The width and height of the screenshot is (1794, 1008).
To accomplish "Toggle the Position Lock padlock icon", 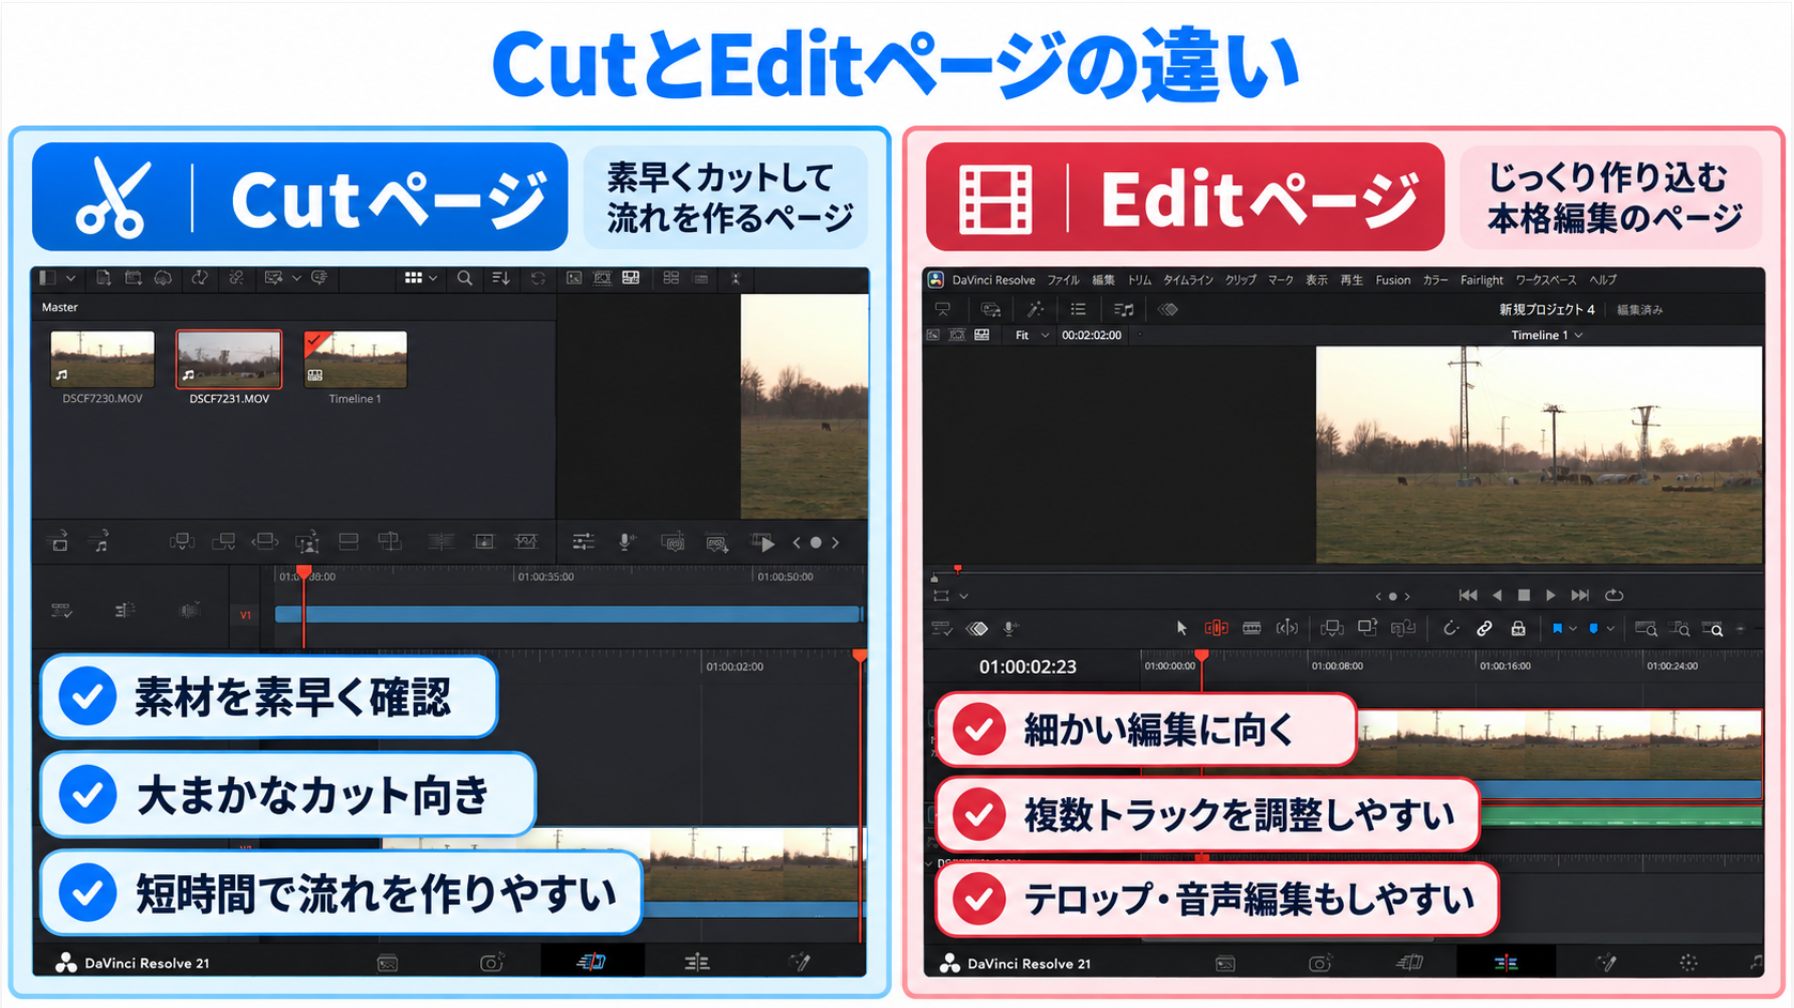I will (x=1518, y=628).
